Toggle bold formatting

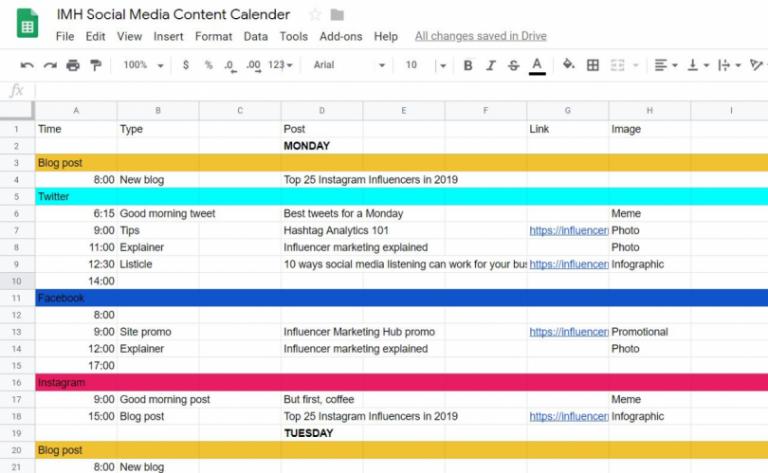point(467,65)
